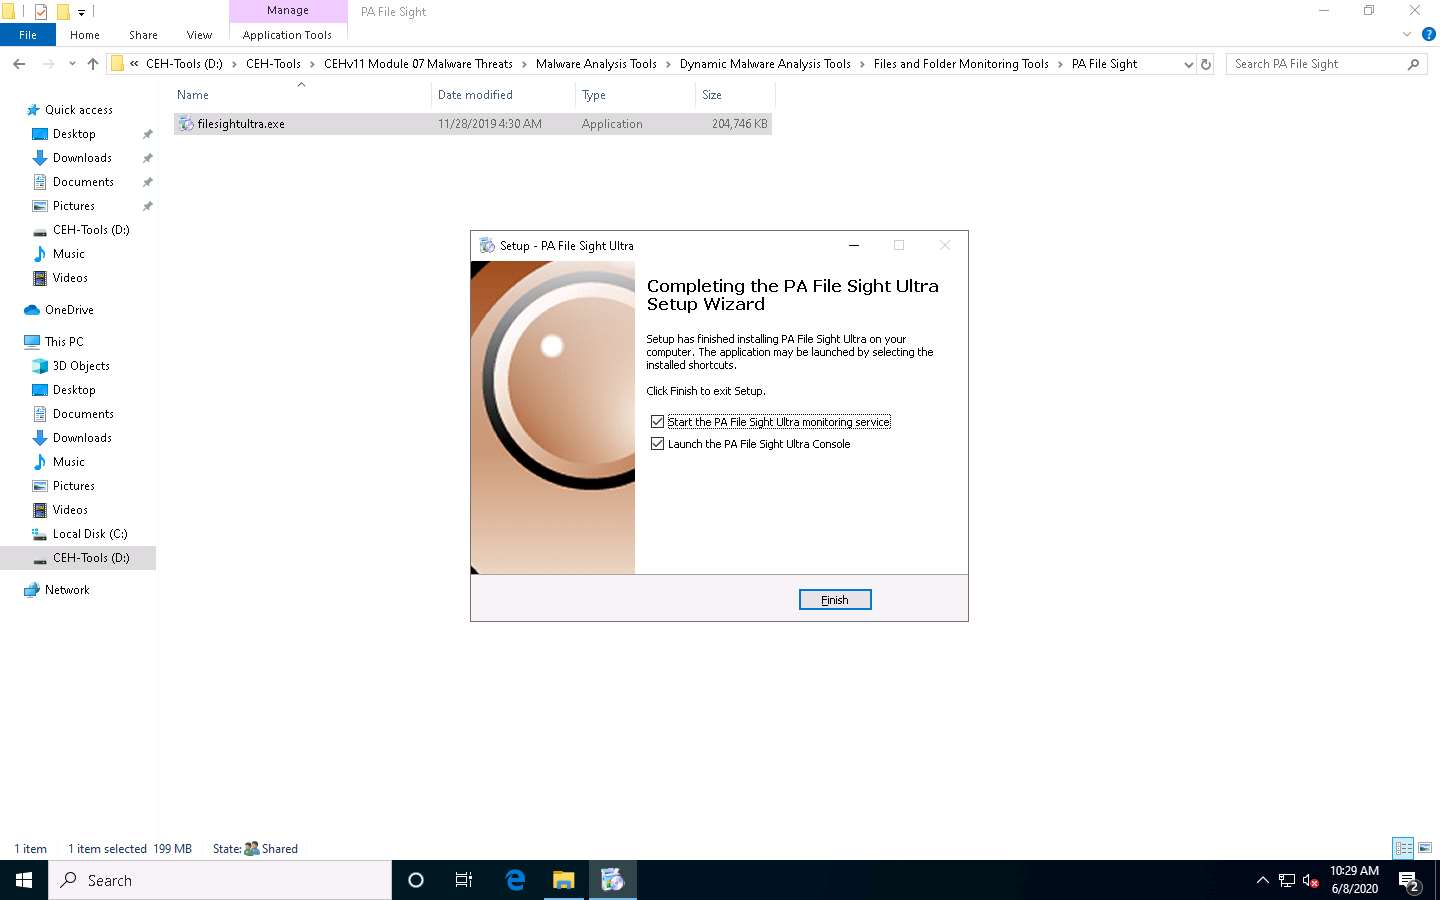The height and width of the screenshot is (900, 1440).
Task: Open the Application Tools tab
Action: click(x=287, y=35)
